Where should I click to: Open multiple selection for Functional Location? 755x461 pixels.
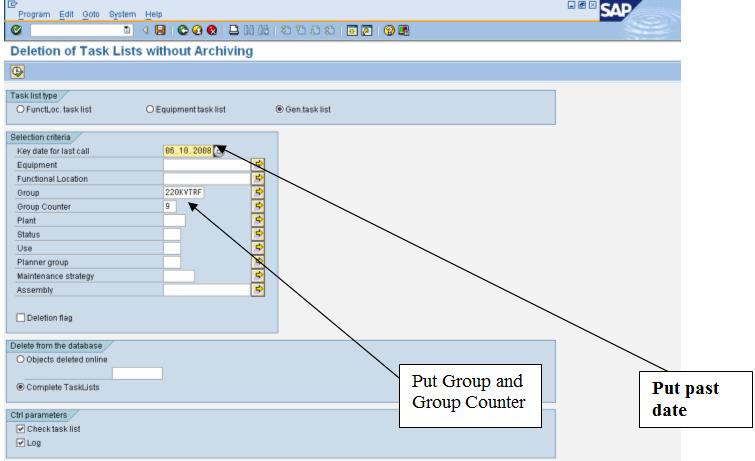coord(258,178)
